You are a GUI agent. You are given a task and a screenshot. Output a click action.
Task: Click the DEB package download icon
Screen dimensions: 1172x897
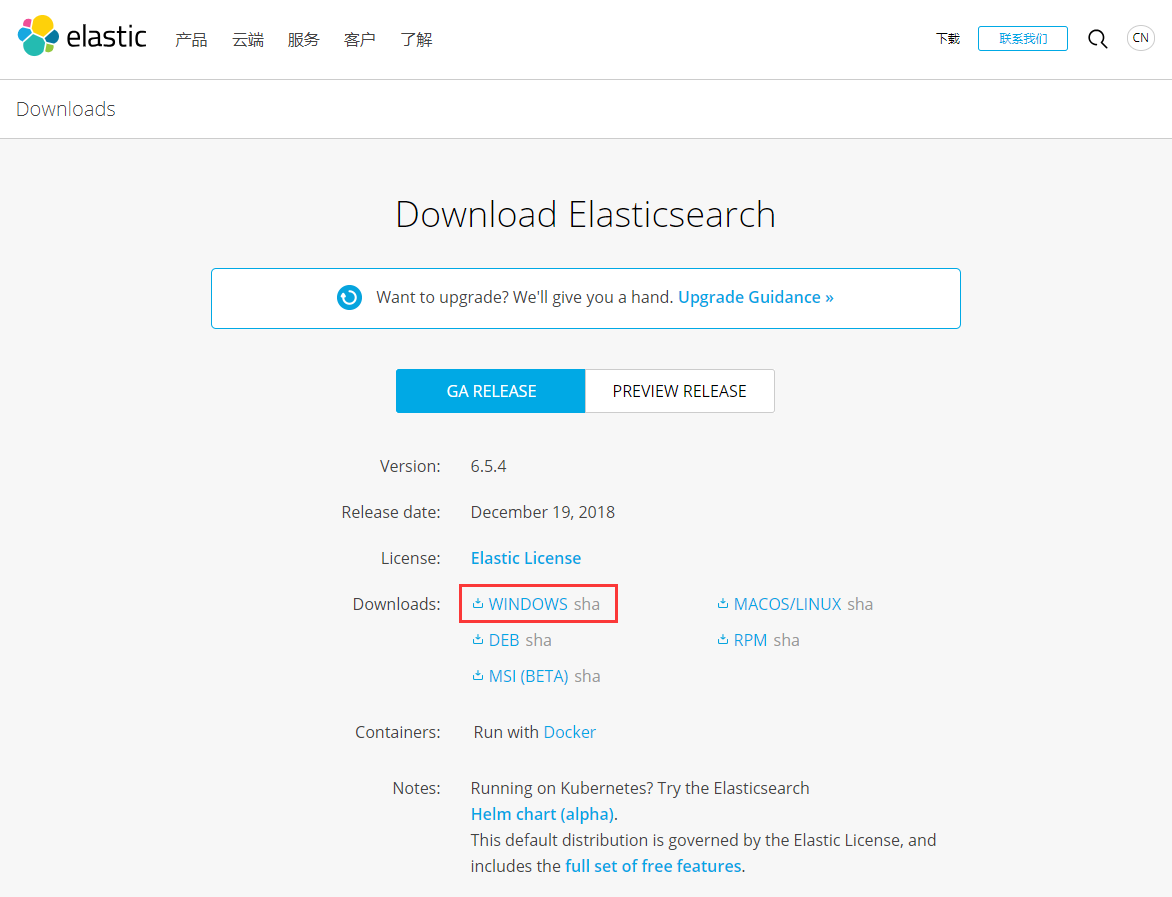(478, 639)
